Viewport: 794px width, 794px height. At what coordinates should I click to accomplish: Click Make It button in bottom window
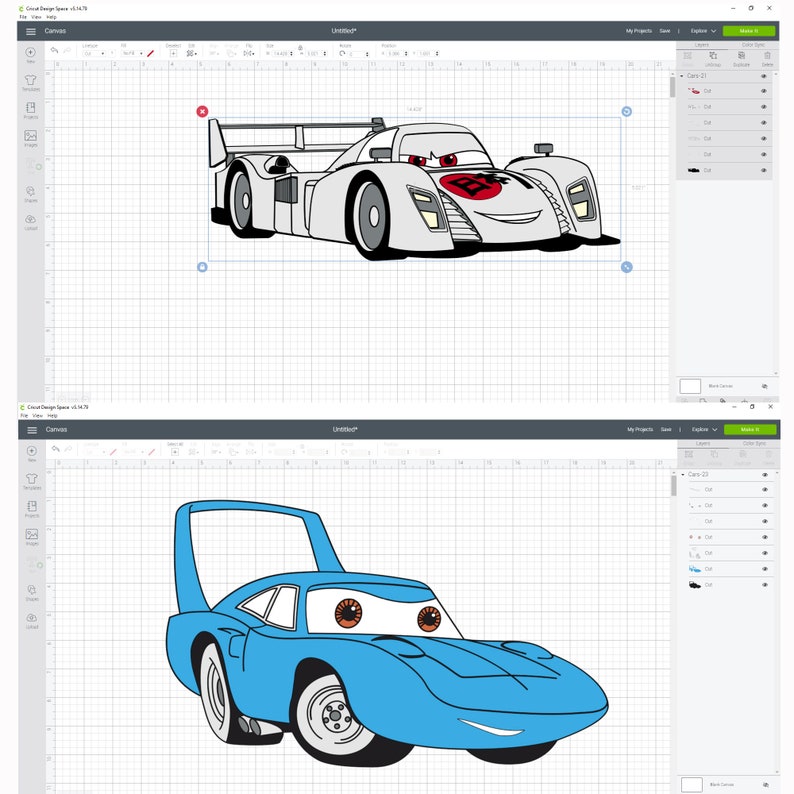point(750,429)
